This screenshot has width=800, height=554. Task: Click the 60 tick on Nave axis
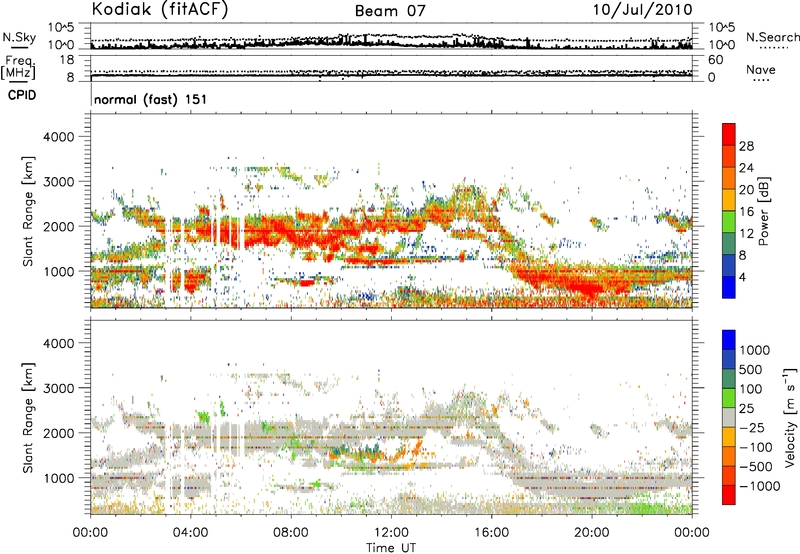click(x=716, y=60)
